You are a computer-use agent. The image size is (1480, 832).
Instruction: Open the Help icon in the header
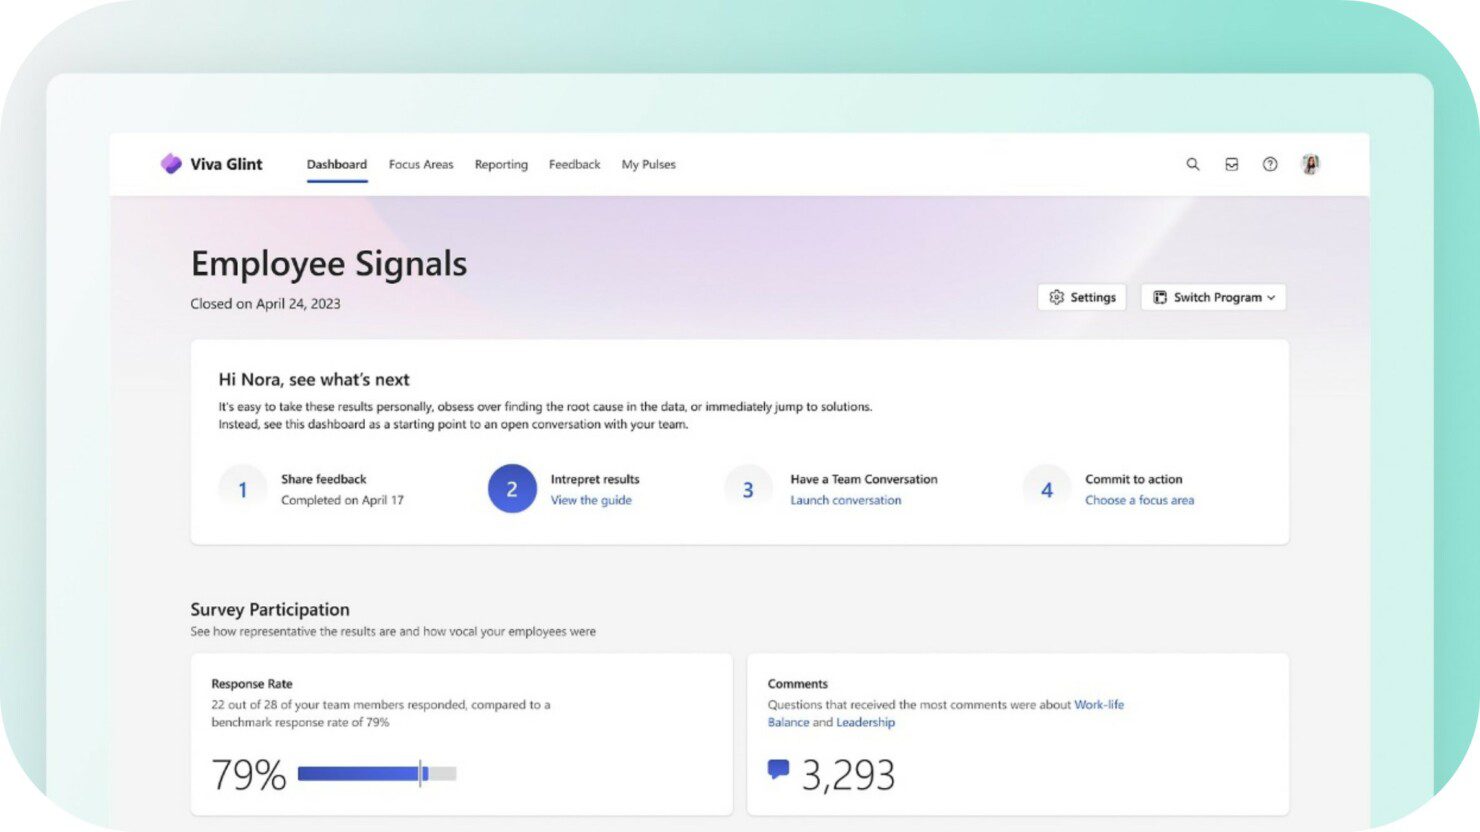(x=1269, y=164)
